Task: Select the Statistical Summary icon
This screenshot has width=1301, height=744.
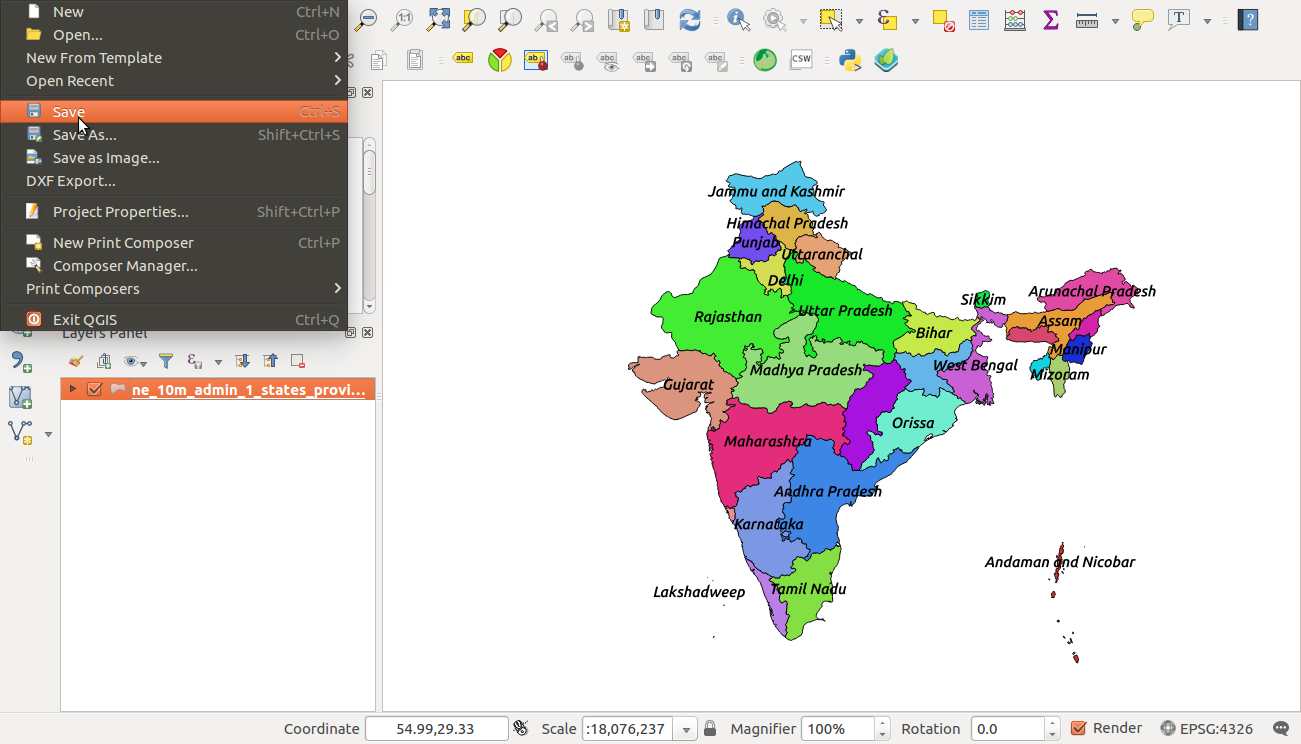Action: tap(1014, 18)
